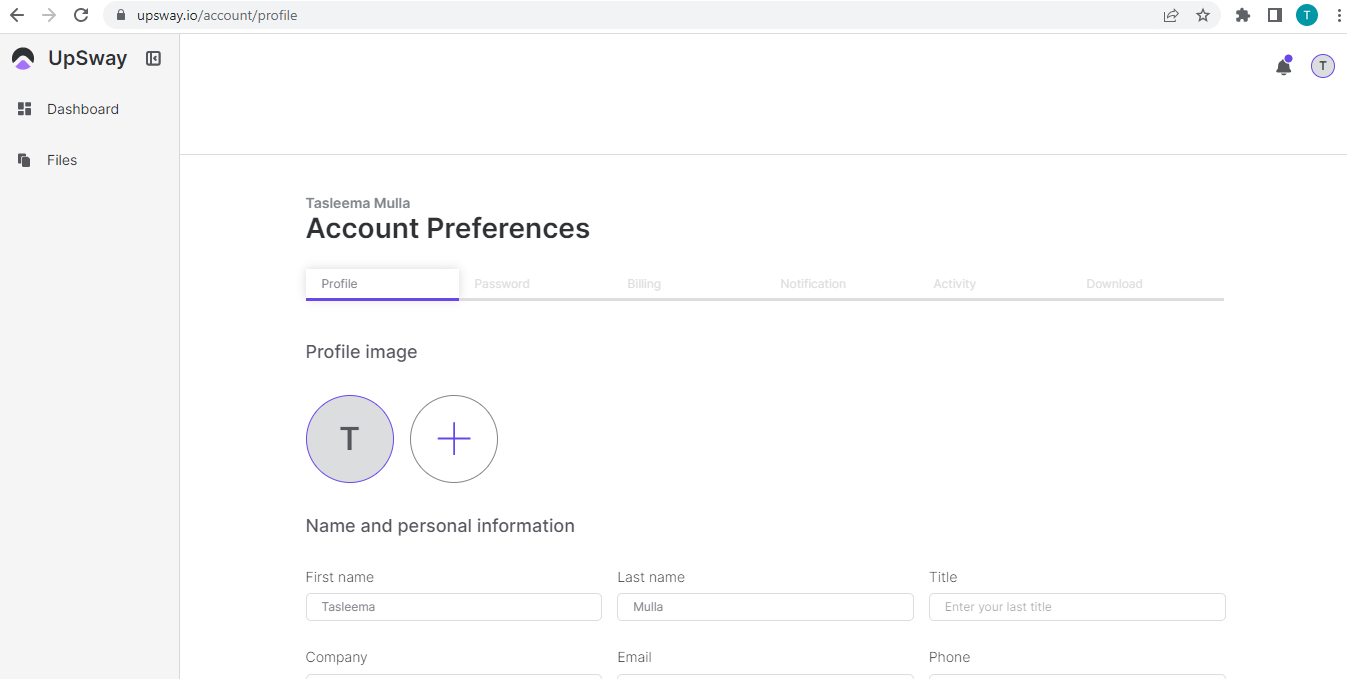1347x679 pixels.
Task: Select the Activity tab
Action: tap(954, 284)
